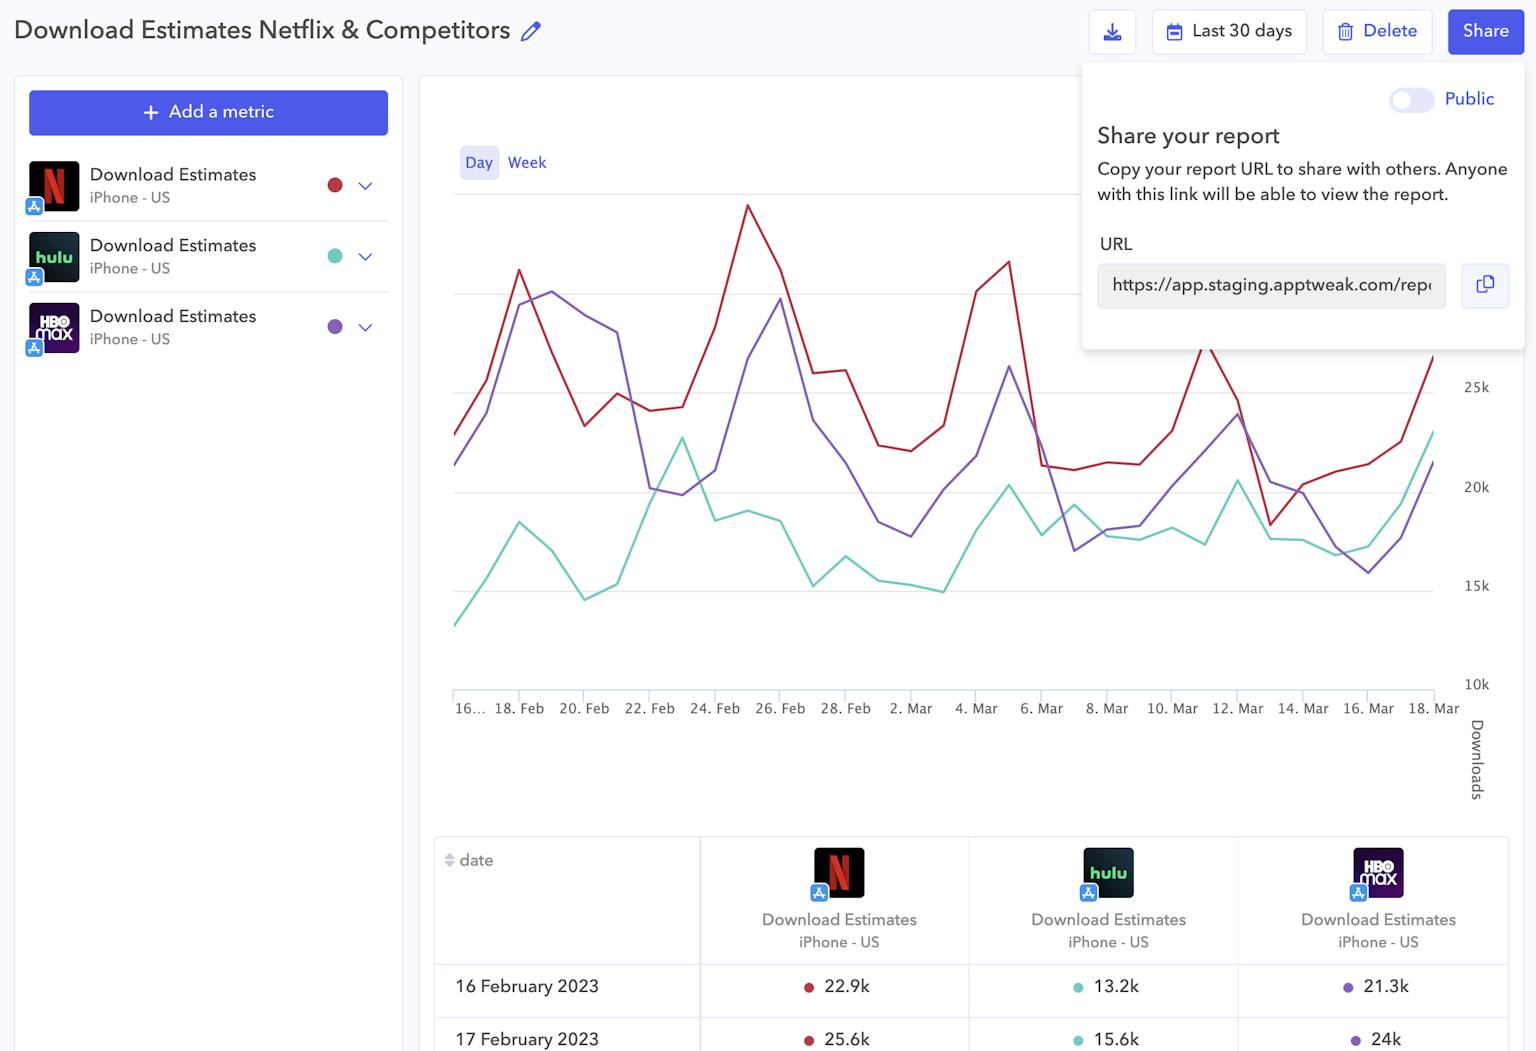Click the download/export report icon
1536x1051 pixels.
point(1112,31)
